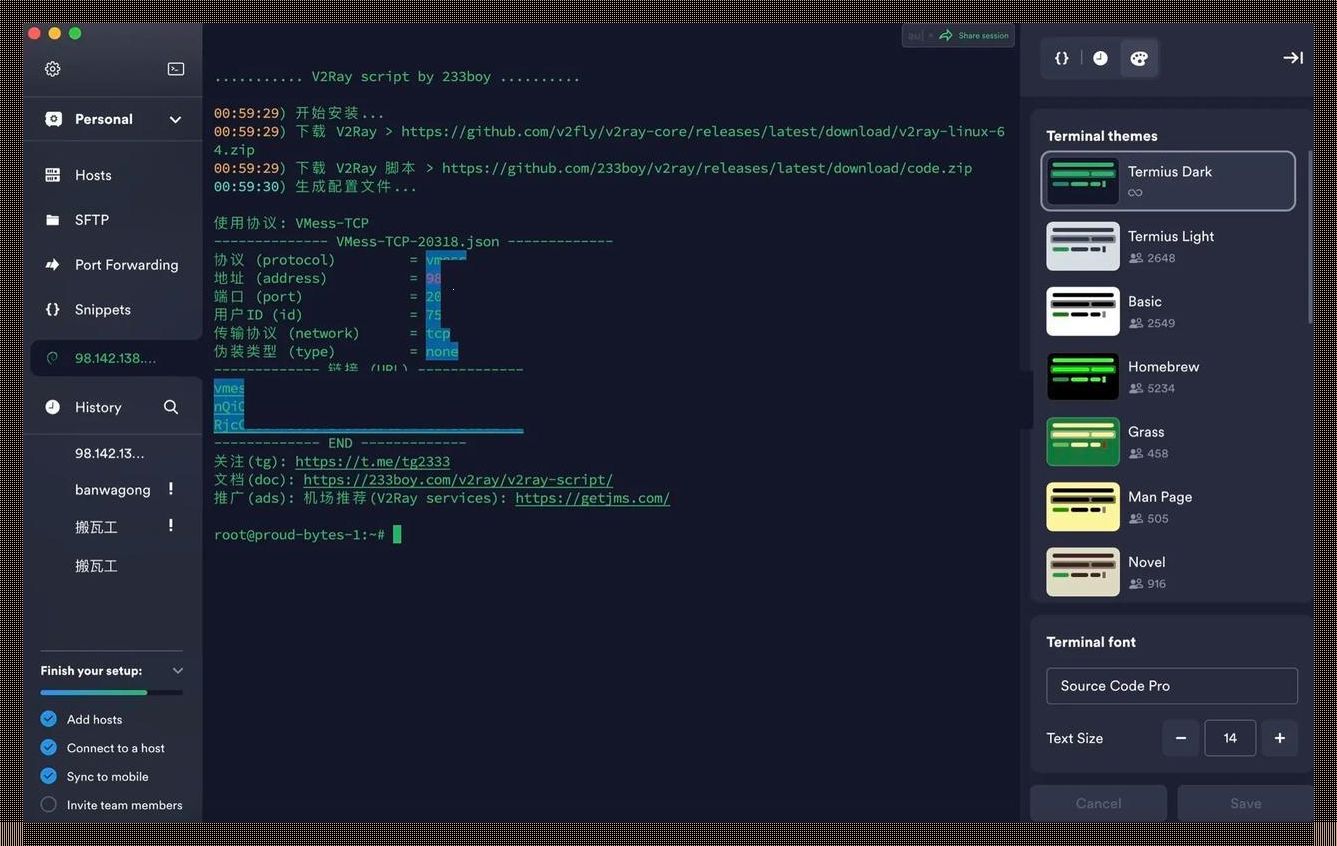Collapse the right side panel with arrow icon
Viewport: 1337px width, 846px height.
coord(1293,58)
